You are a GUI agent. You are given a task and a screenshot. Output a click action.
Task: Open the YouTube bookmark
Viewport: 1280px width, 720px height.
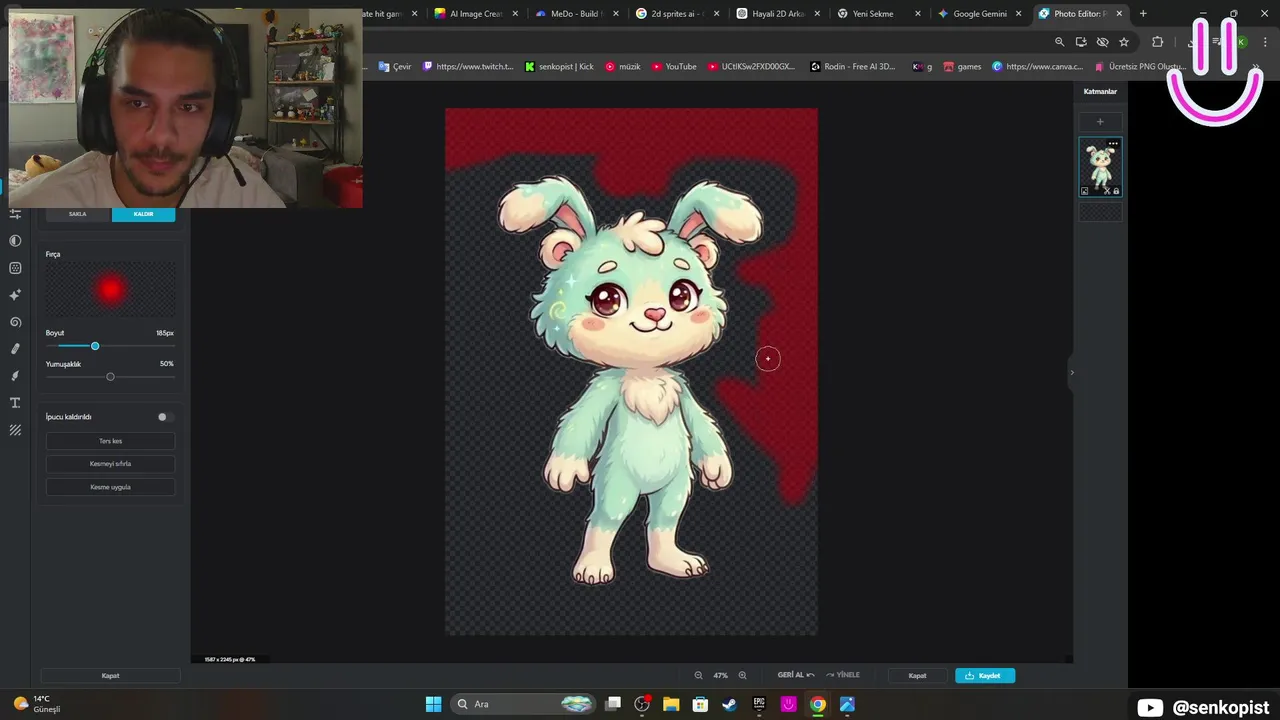click(674, 67)
